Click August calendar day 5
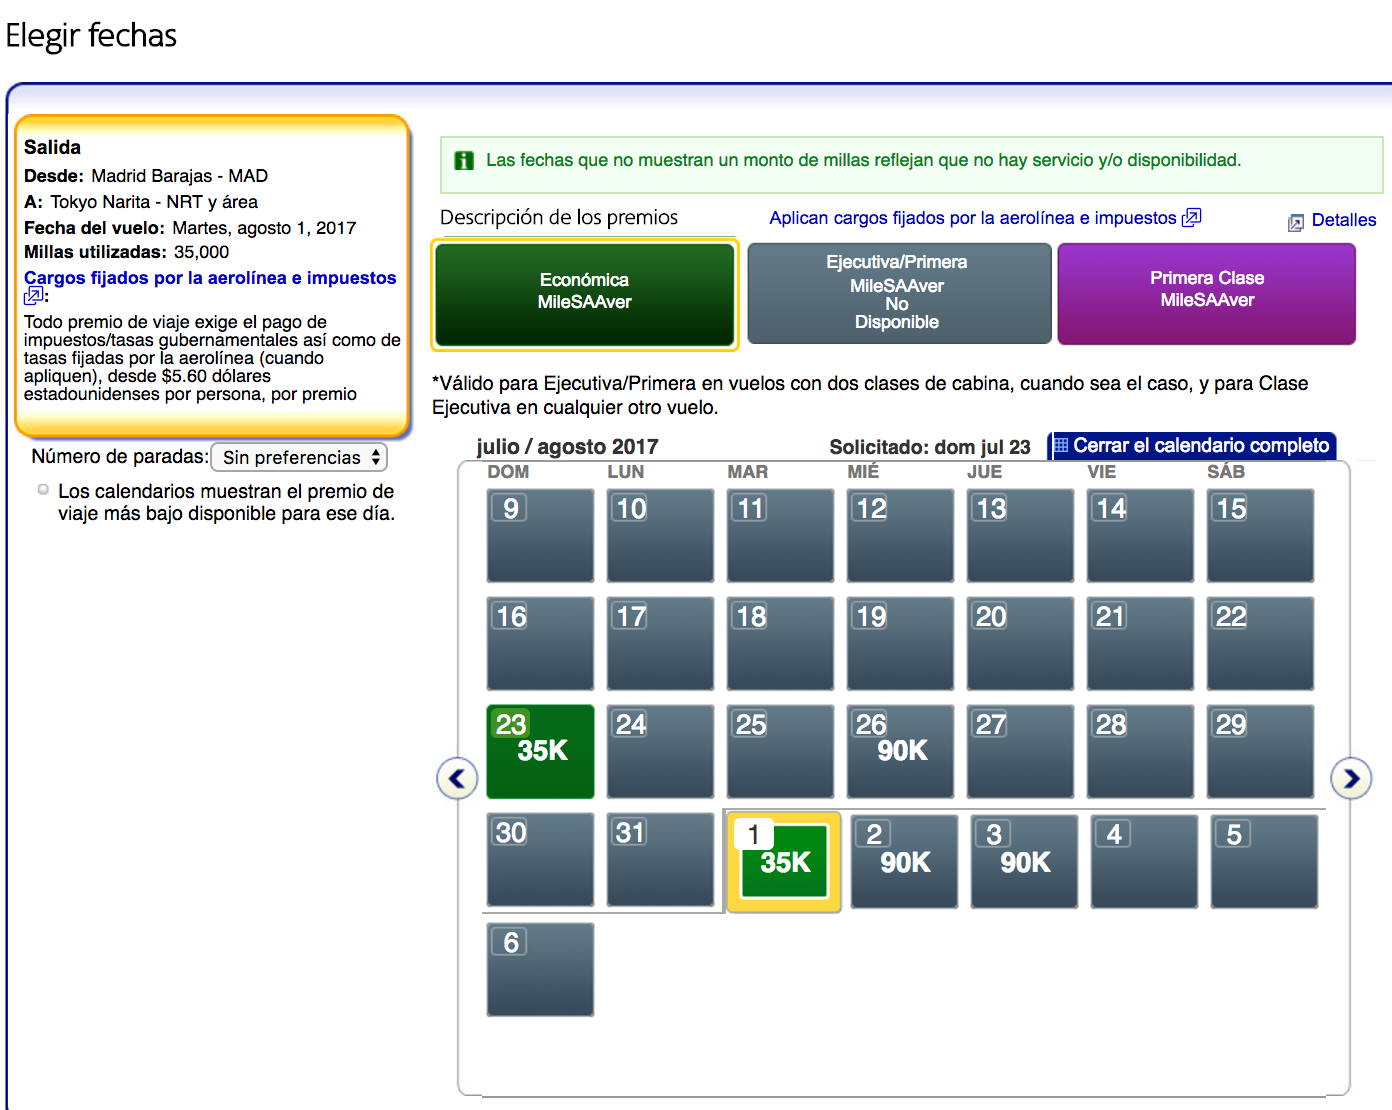Viewport: 1392px width, 1110px height. (x=1264, y=861)
